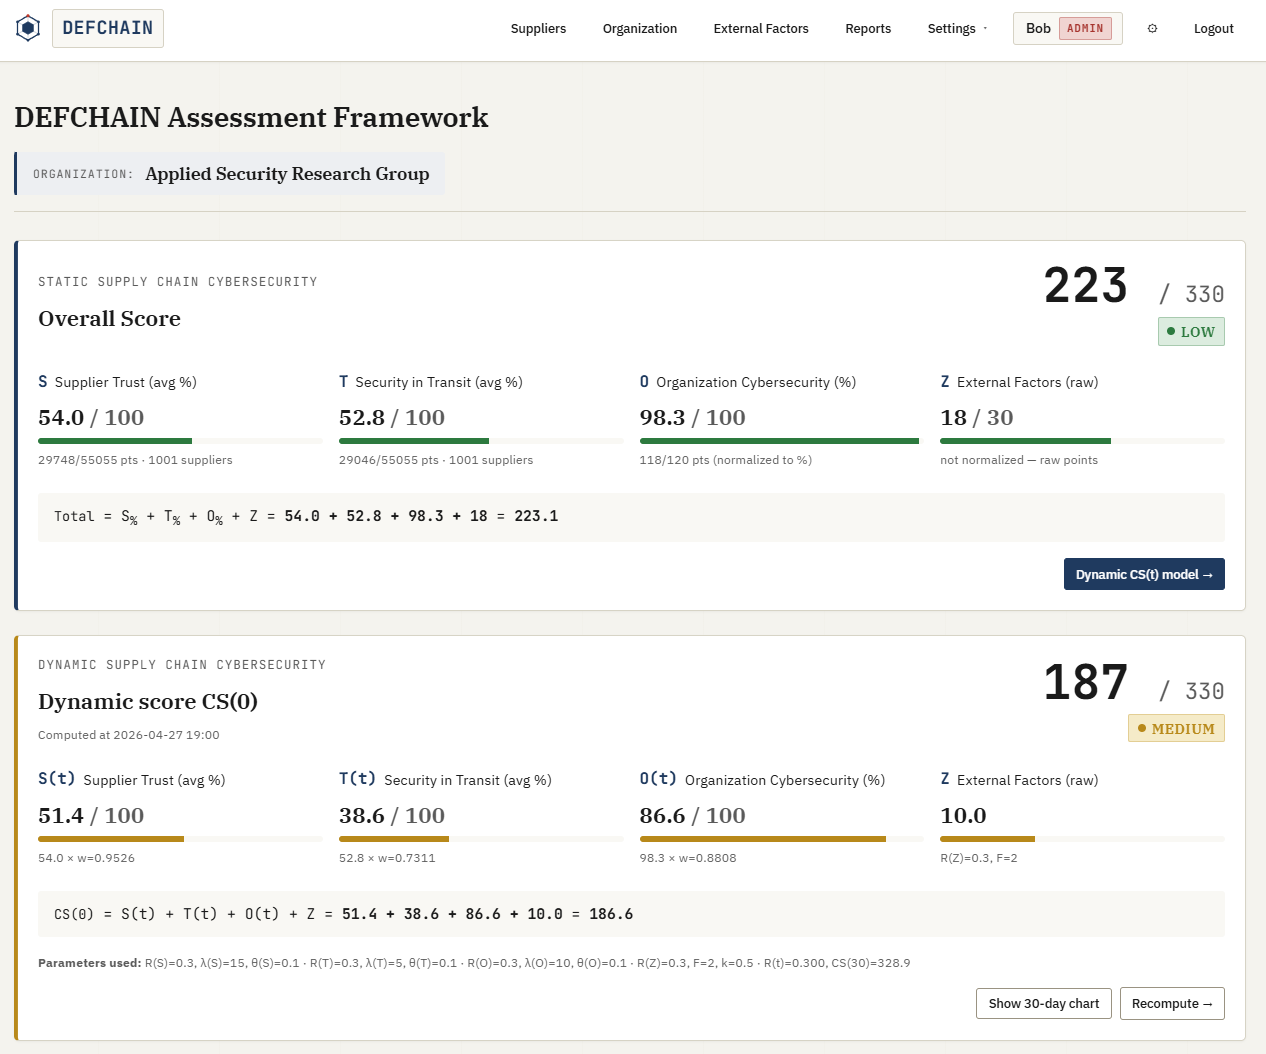Click the 51.4 / 100 S(t) value

91,816
